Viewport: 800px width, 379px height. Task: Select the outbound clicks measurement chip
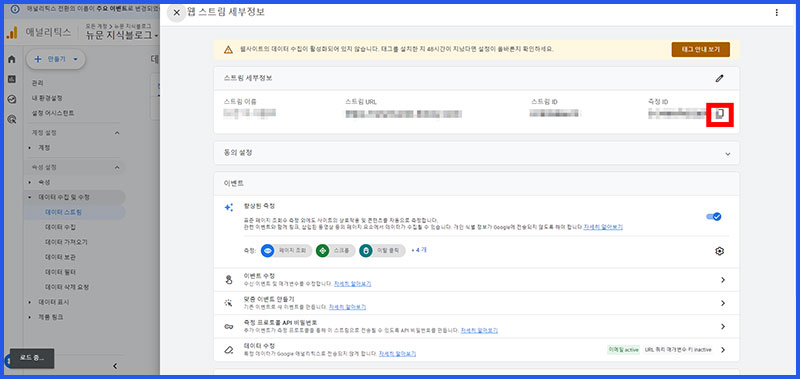tap(382, 251)
